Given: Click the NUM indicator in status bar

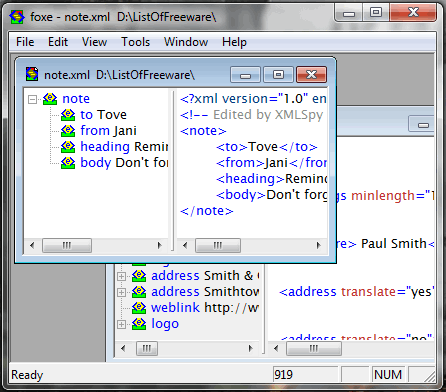Looking at the screenshot, I should (x=388, y=374).
